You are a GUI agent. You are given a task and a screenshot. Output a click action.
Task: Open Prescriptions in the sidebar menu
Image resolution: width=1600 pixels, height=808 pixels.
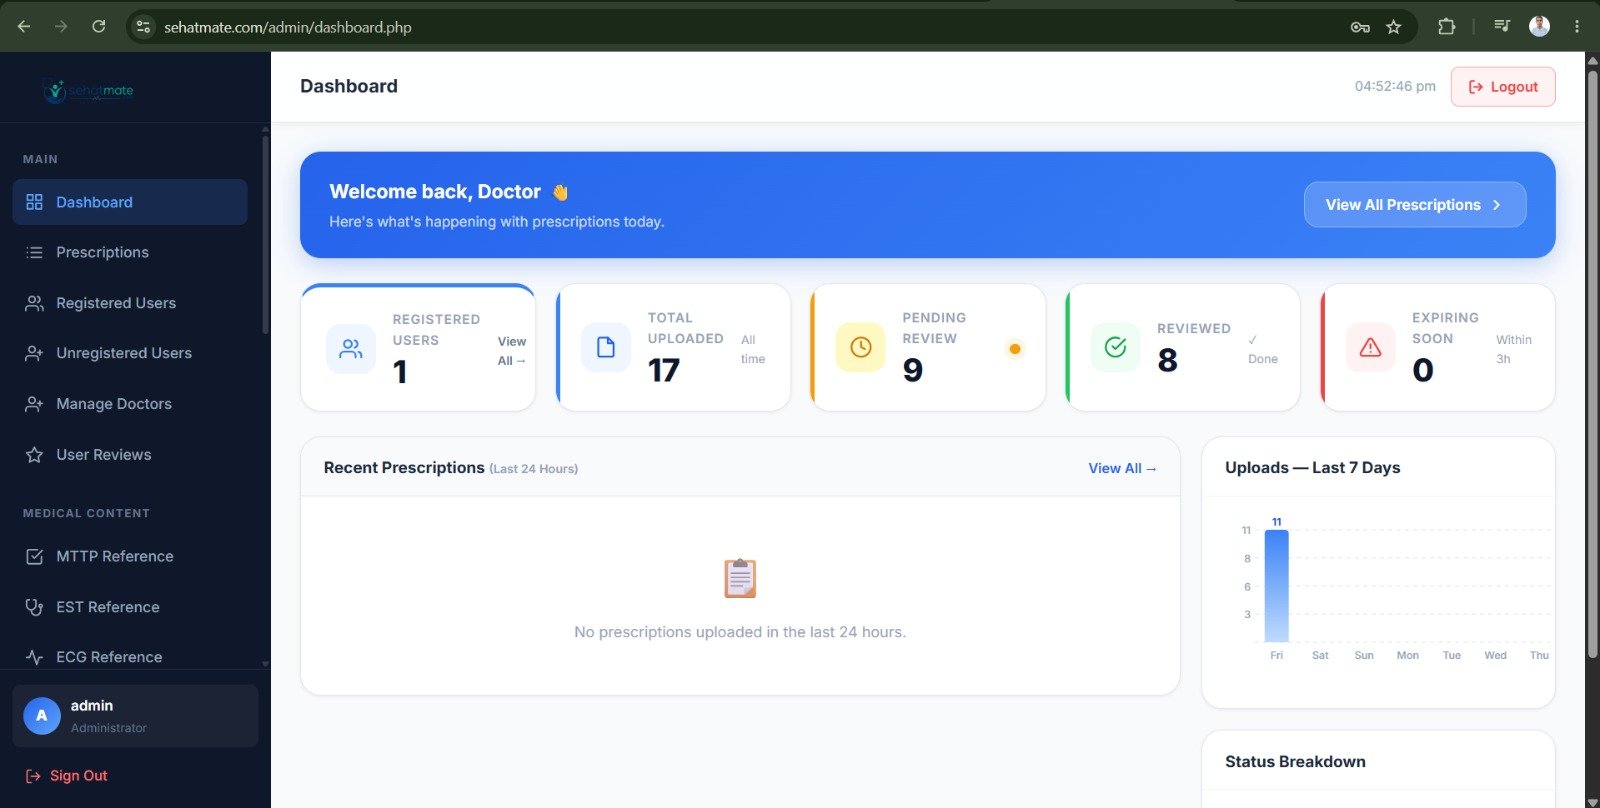(x=130, y=252)
